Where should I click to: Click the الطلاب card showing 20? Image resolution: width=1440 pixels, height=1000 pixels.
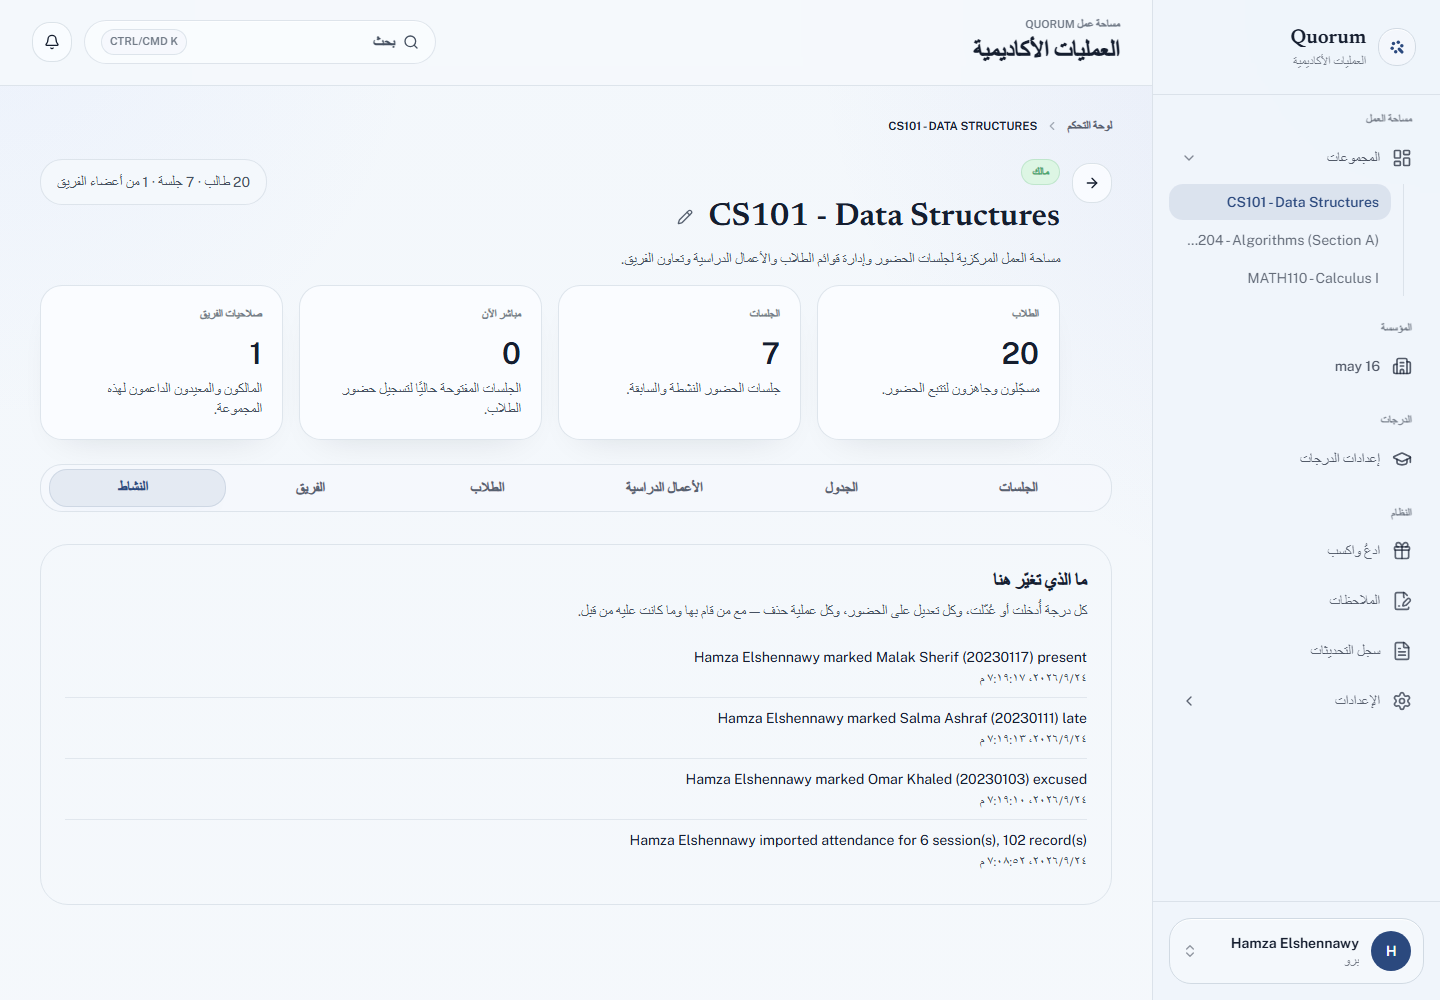click(x=938, y=362)
